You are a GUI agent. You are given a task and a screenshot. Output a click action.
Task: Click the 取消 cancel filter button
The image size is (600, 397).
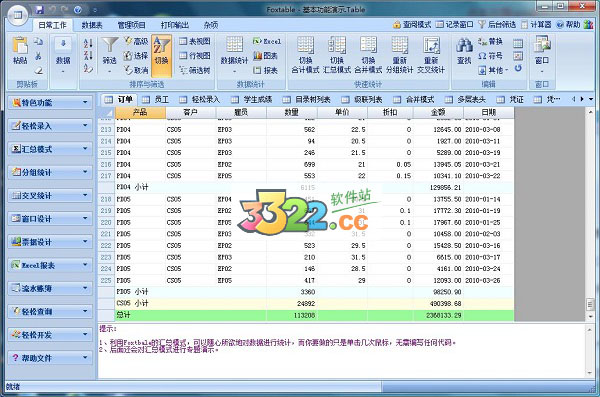tap(136, 70)
